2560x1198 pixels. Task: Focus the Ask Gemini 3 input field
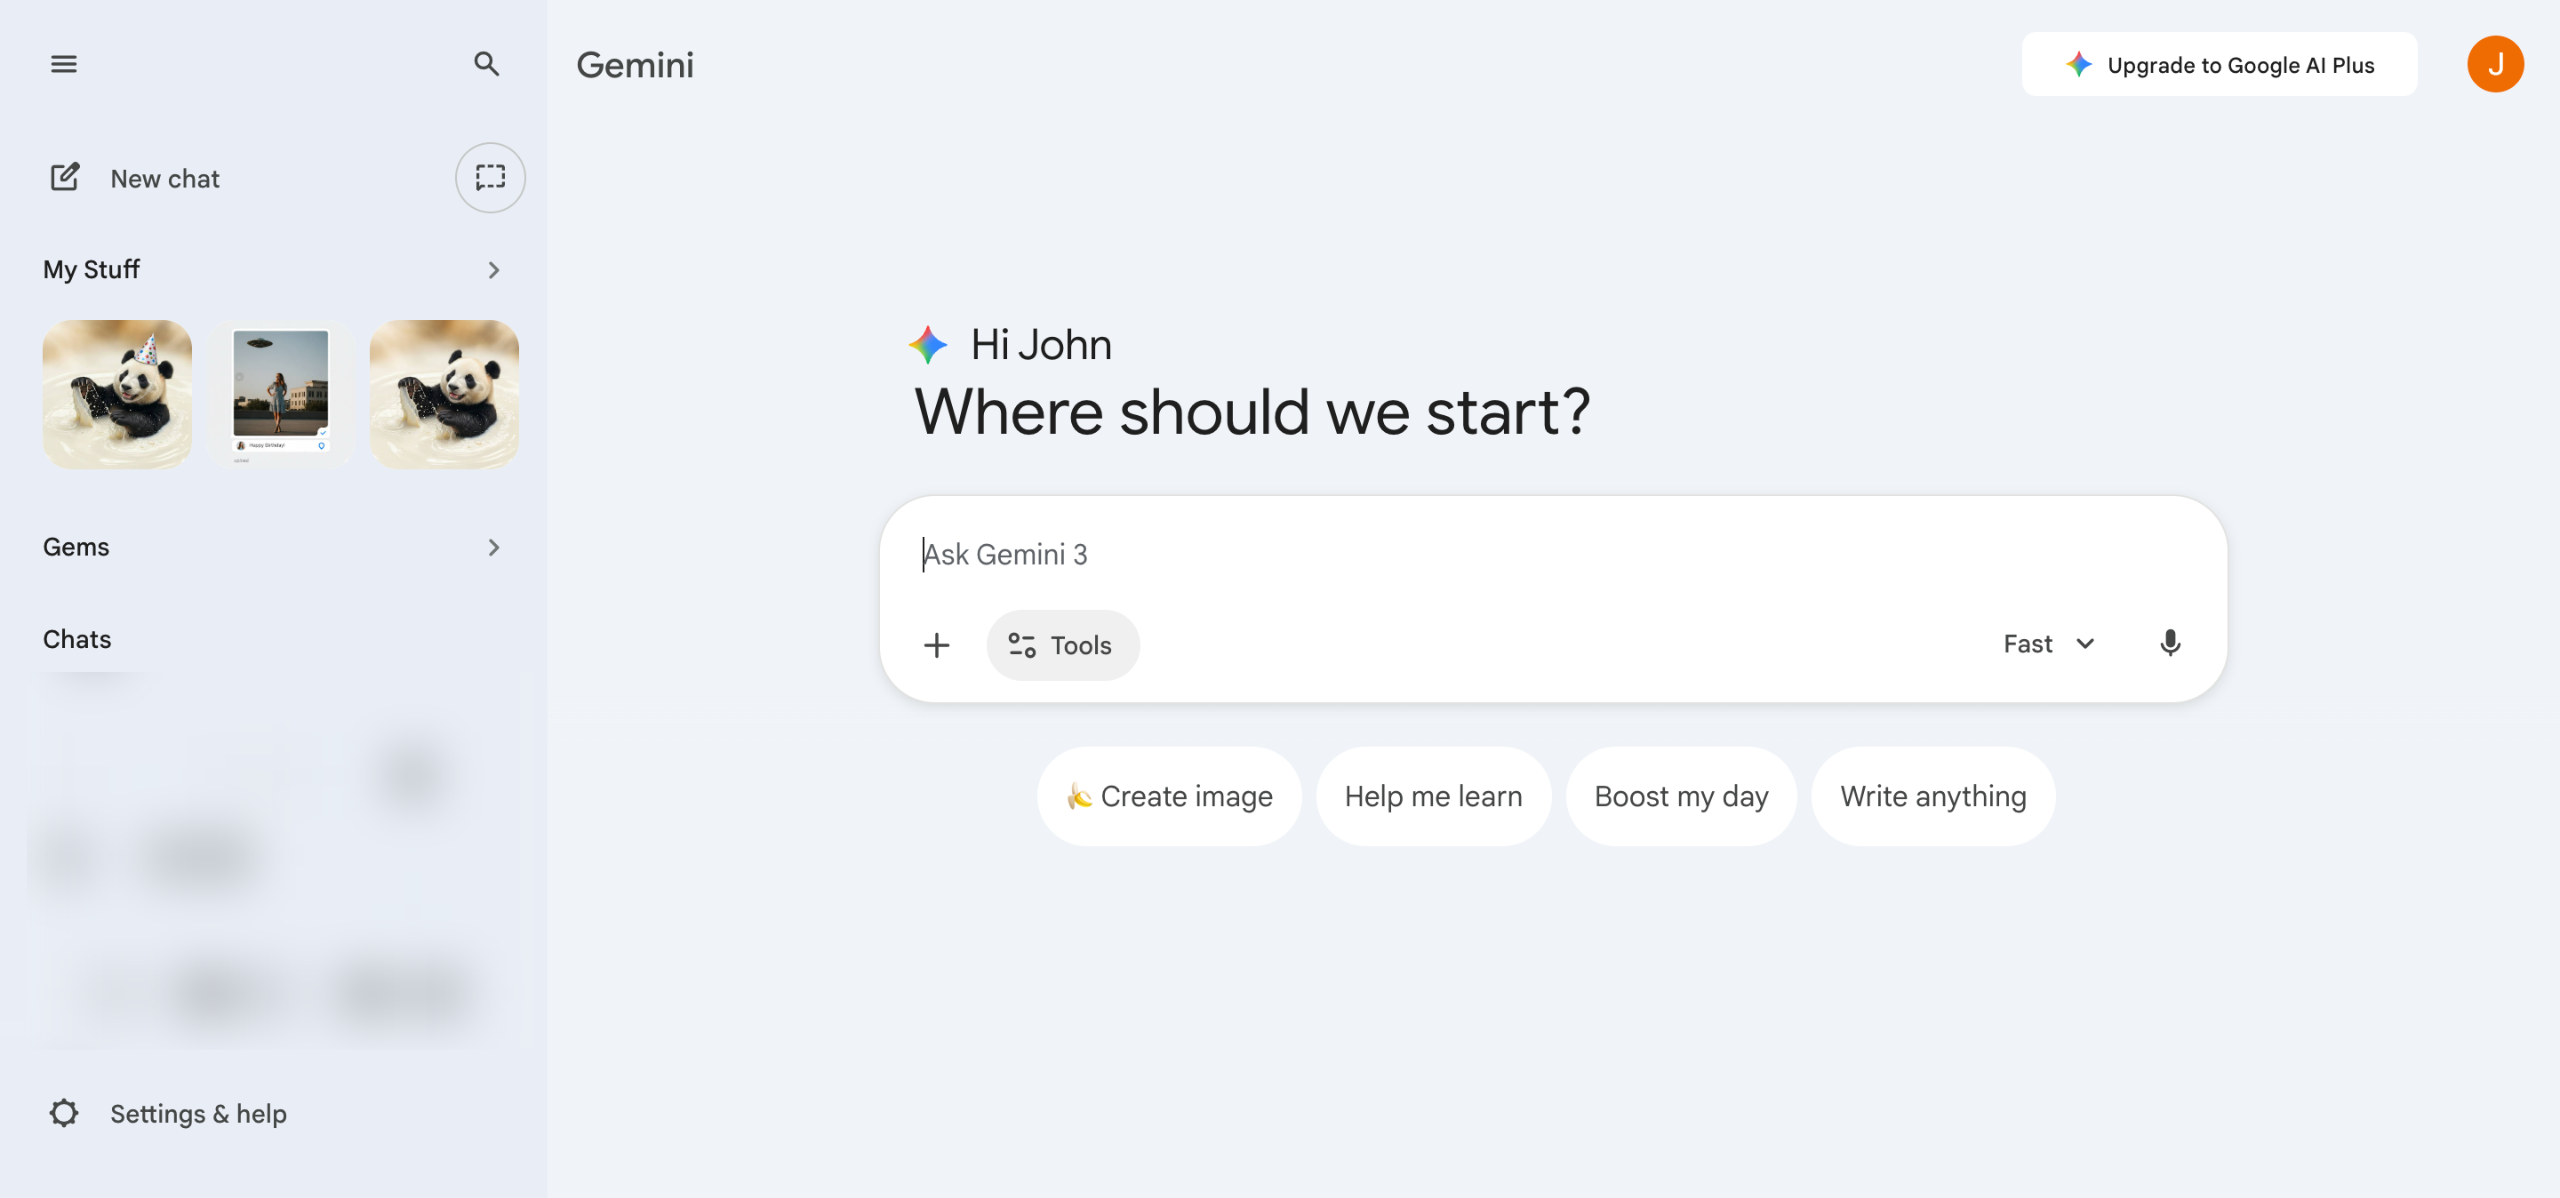(x=1500, y=554)
